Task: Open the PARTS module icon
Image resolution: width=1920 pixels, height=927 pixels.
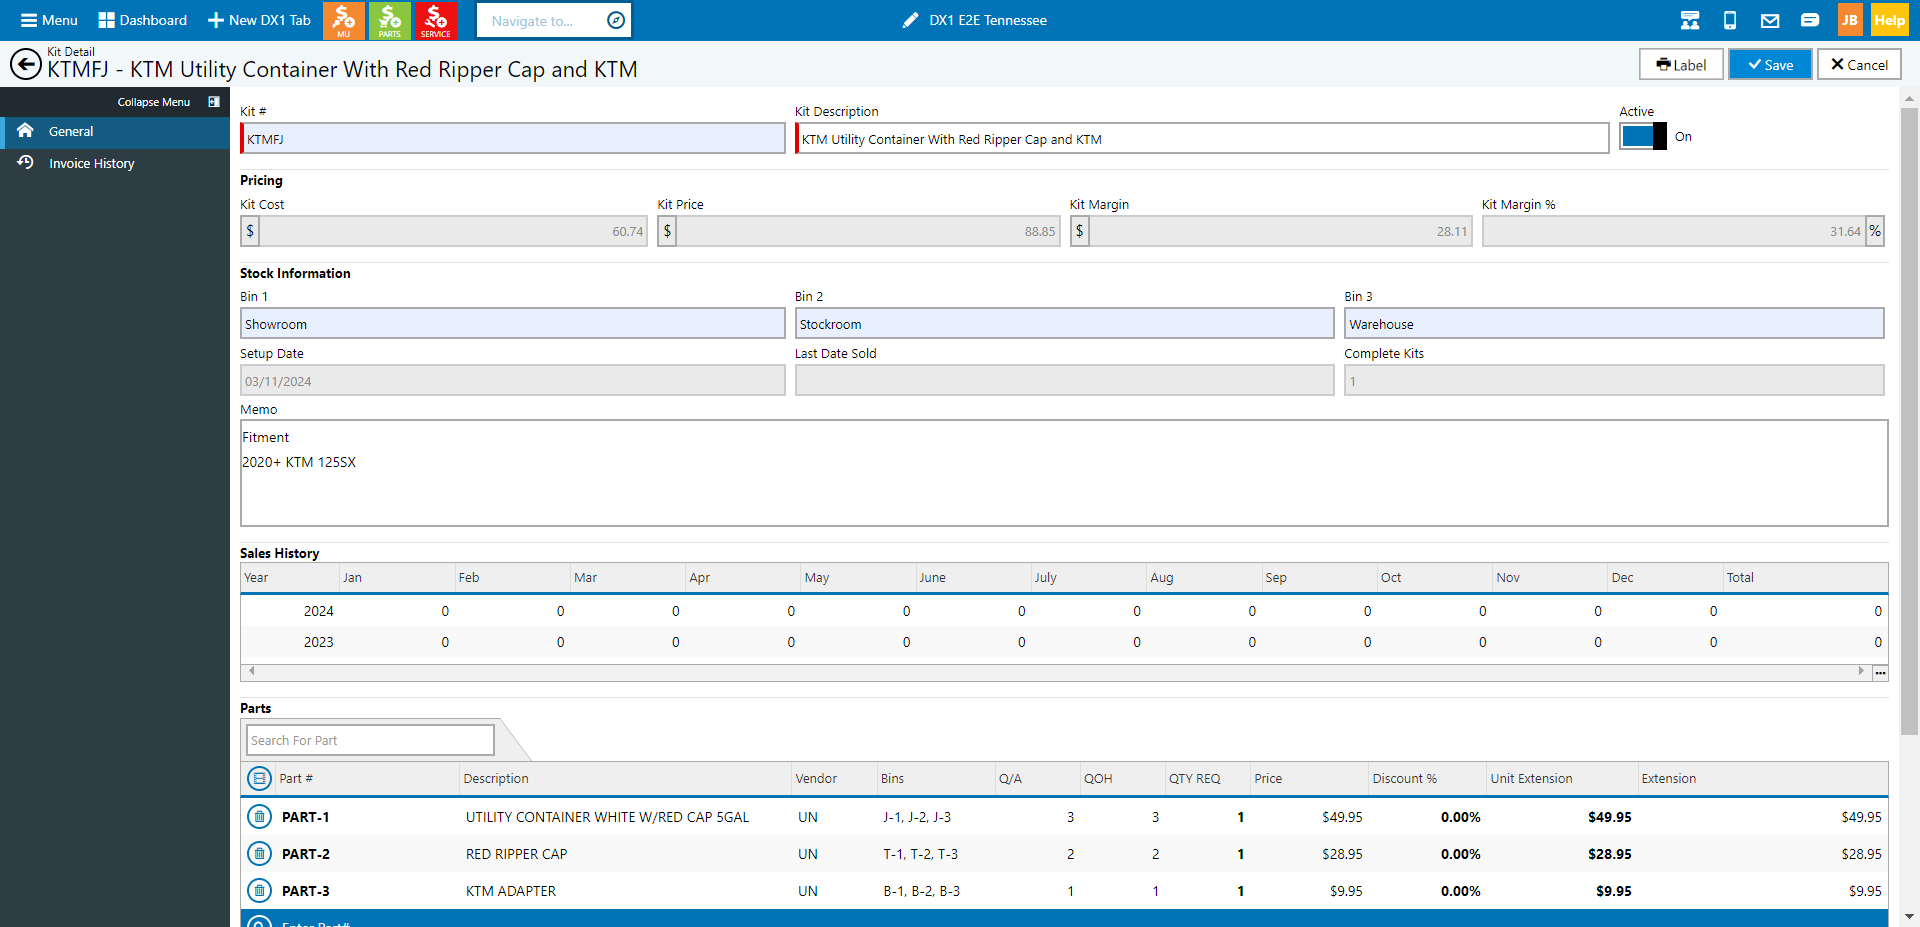Action: tap(389, 20)
